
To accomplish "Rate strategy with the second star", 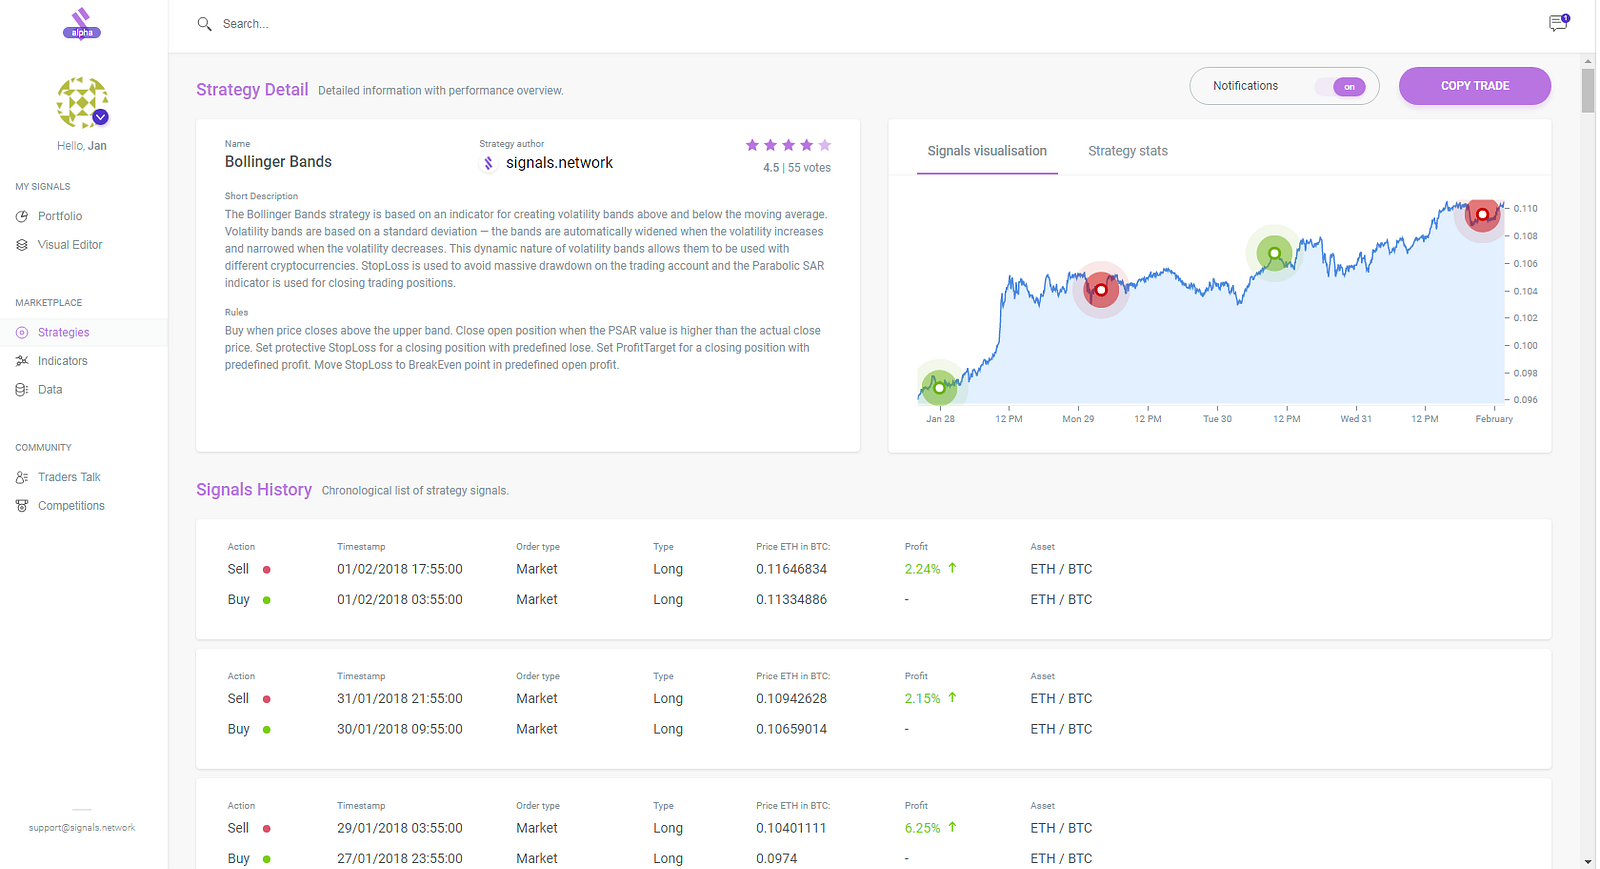I will coord(770,145).
